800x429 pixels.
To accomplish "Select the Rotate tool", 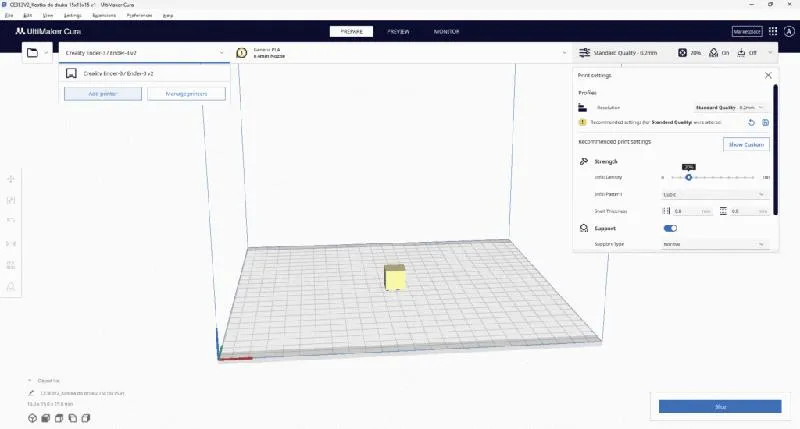I will coord(11,221).
